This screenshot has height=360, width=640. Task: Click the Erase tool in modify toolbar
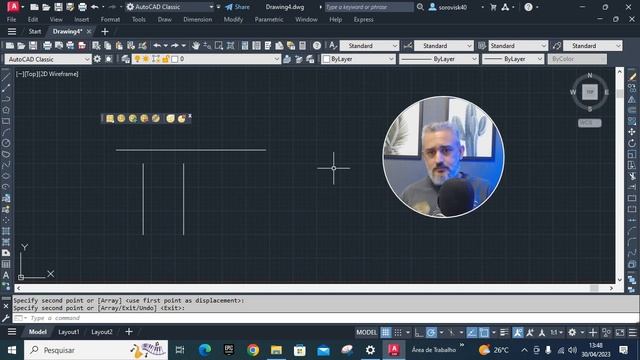pos(632,77)
